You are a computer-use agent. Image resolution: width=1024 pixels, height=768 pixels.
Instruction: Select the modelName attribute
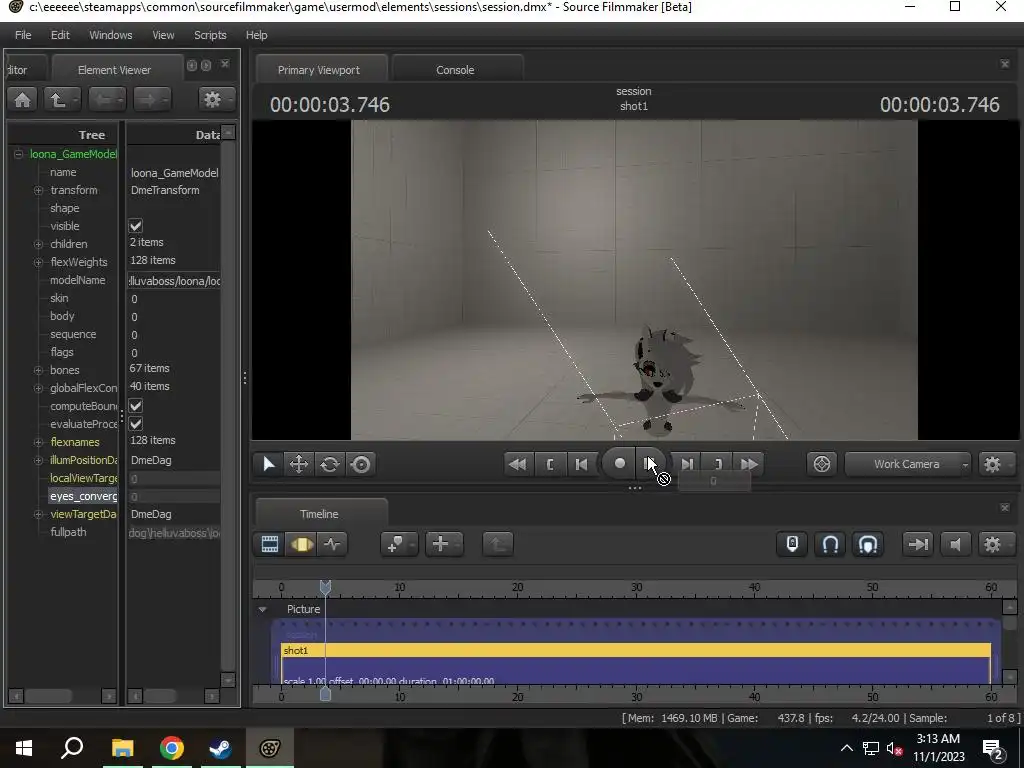[x=78, y=280]
